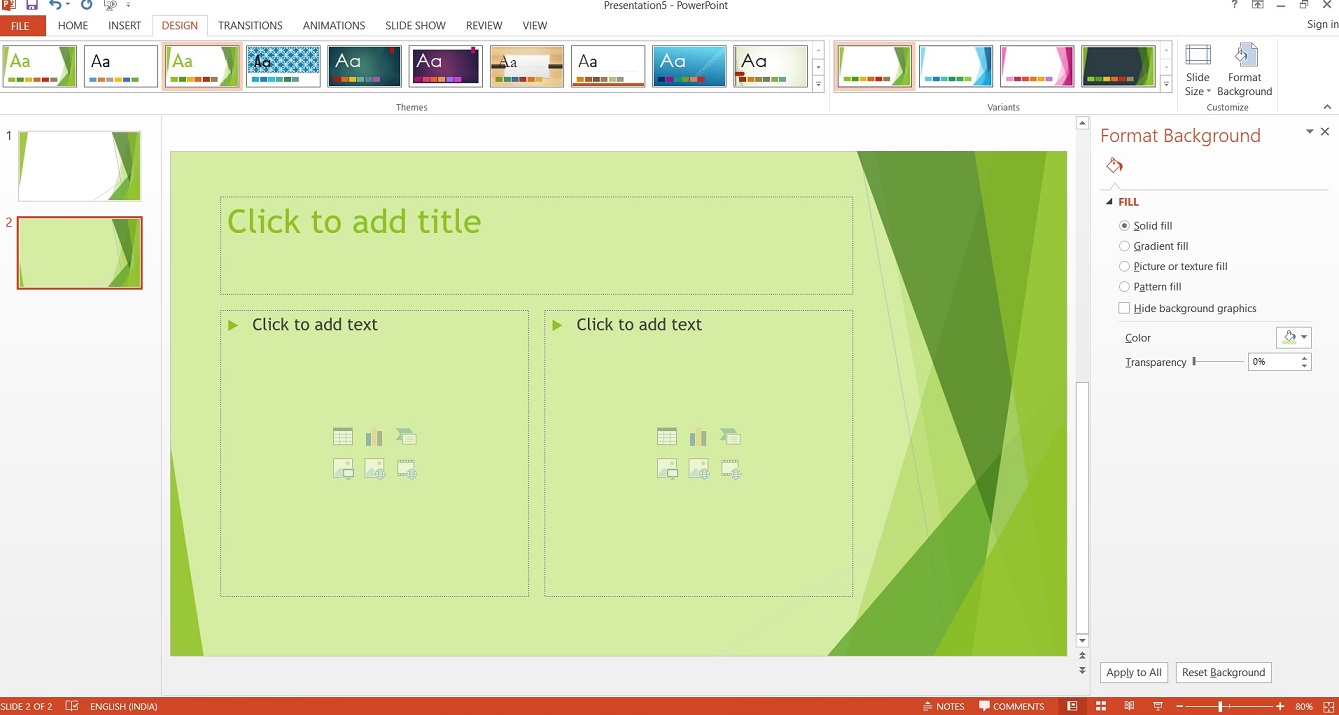Select slide 1 thumbnail
Image resolution: width=1339 pixels, height=715 pixels.
pos(80,166)
